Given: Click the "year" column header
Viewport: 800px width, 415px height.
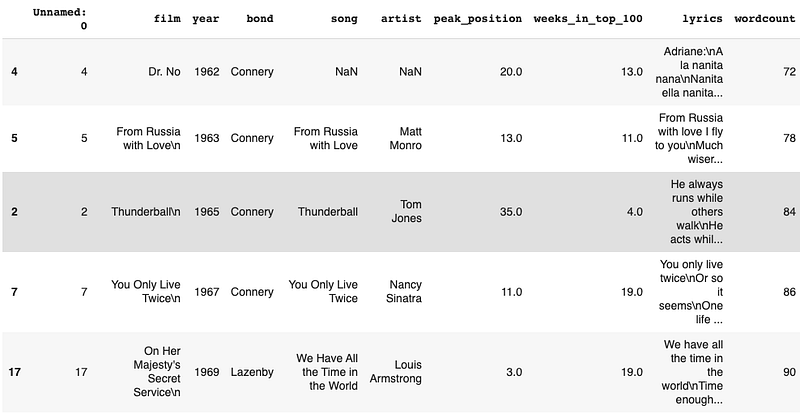Looking at the screenshot, I should coord(207,20).
